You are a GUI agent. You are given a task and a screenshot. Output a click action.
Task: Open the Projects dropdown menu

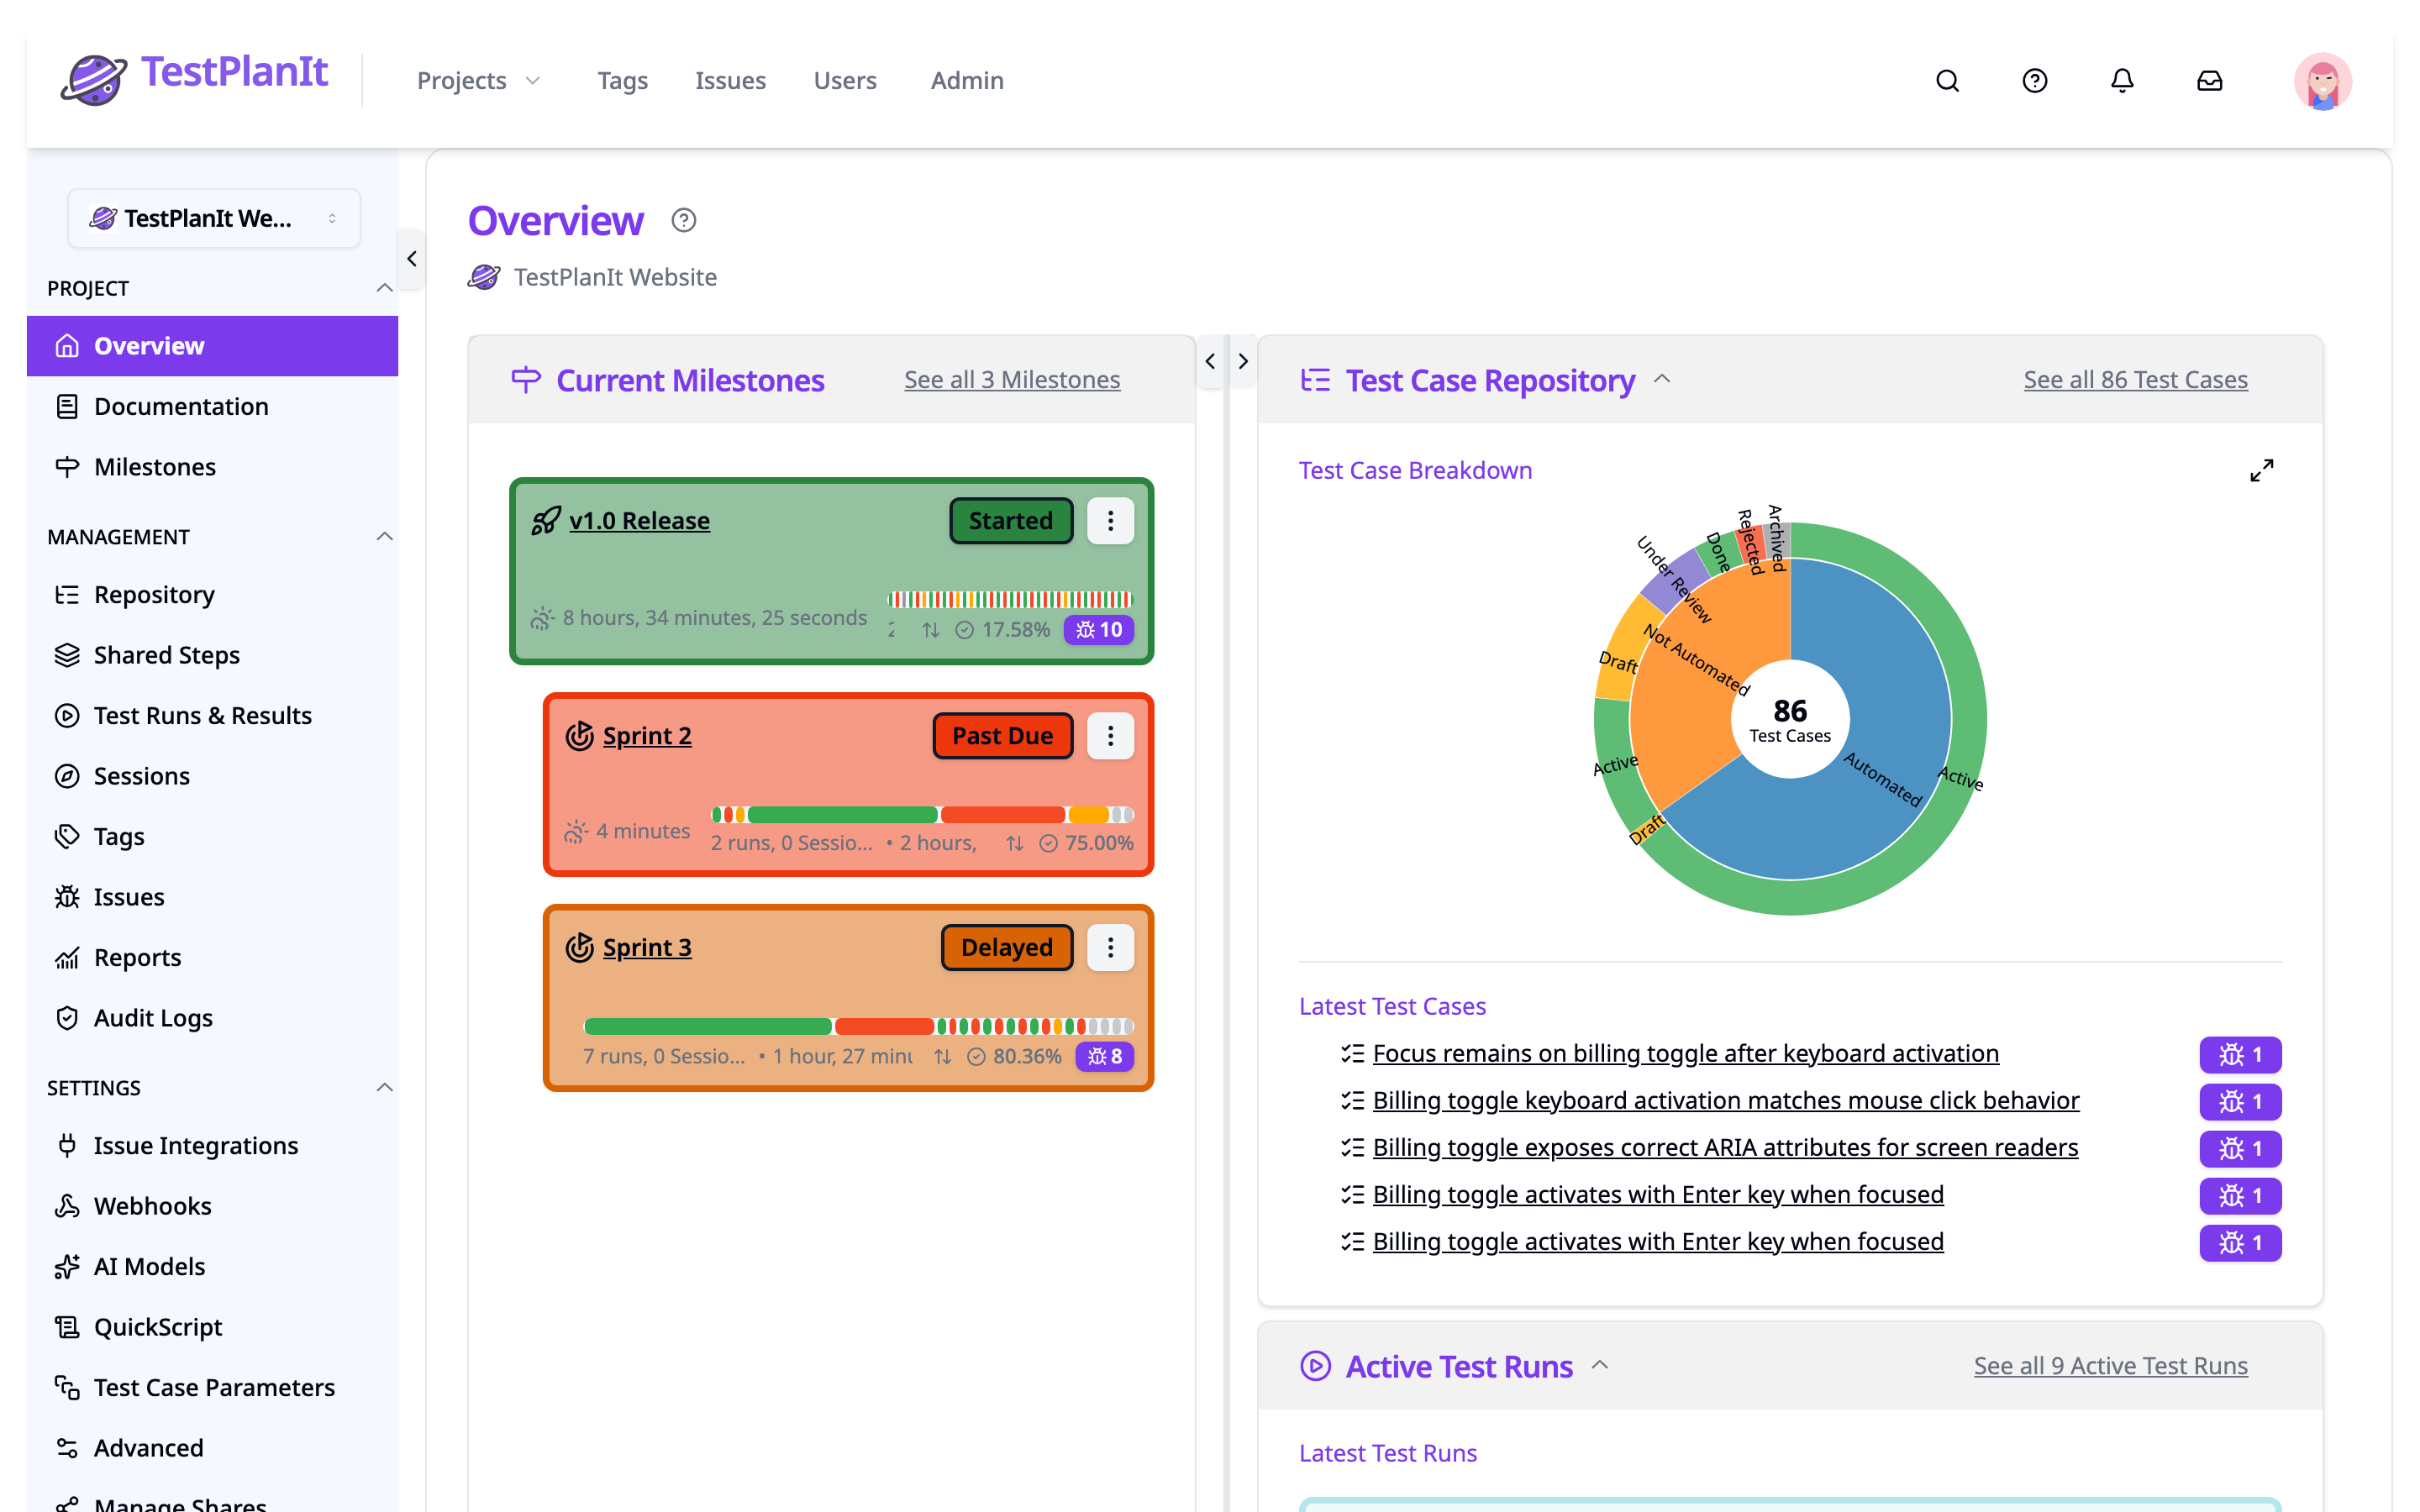point(479,80)
